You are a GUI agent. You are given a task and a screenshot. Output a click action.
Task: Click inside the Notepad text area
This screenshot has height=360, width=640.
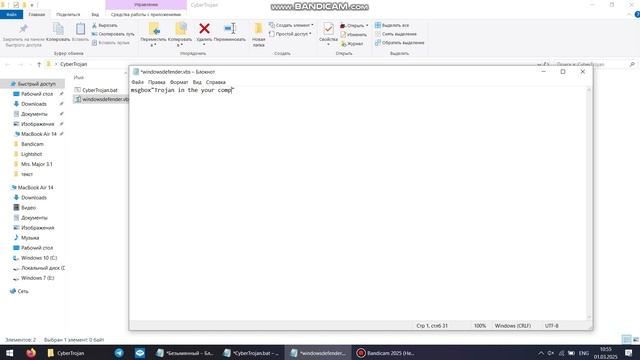pos(358,204)
